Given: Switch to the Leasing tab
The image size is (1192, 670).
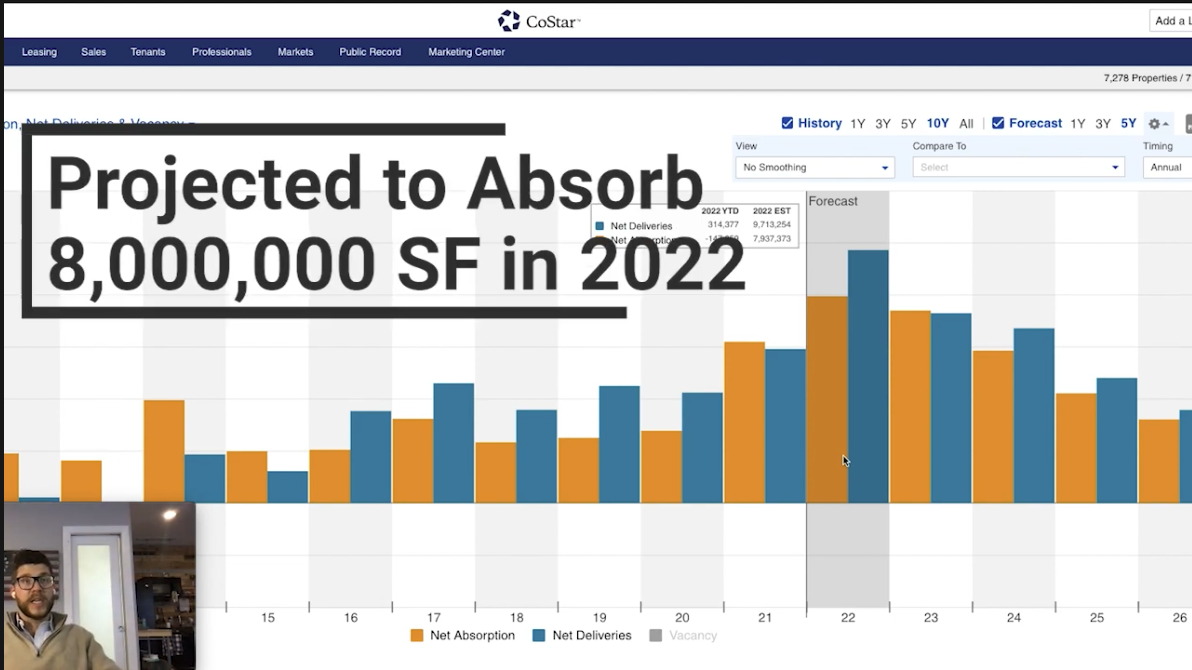Looking at the screenshot, I should pyautogui.click(x=39, y=52).
